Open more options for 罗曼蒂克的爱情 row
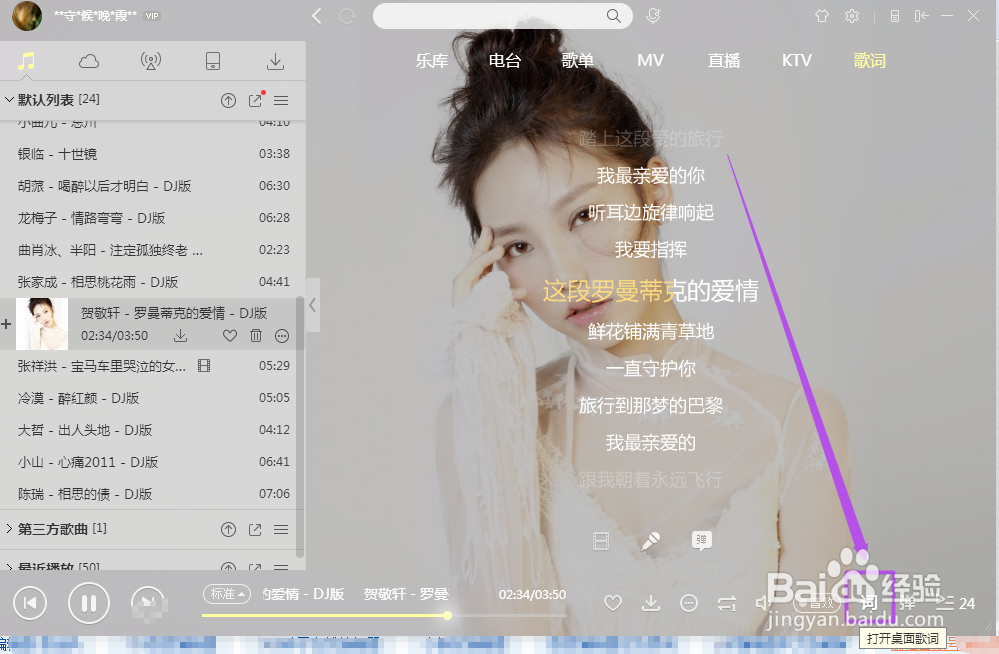 (x=282, y=336)
